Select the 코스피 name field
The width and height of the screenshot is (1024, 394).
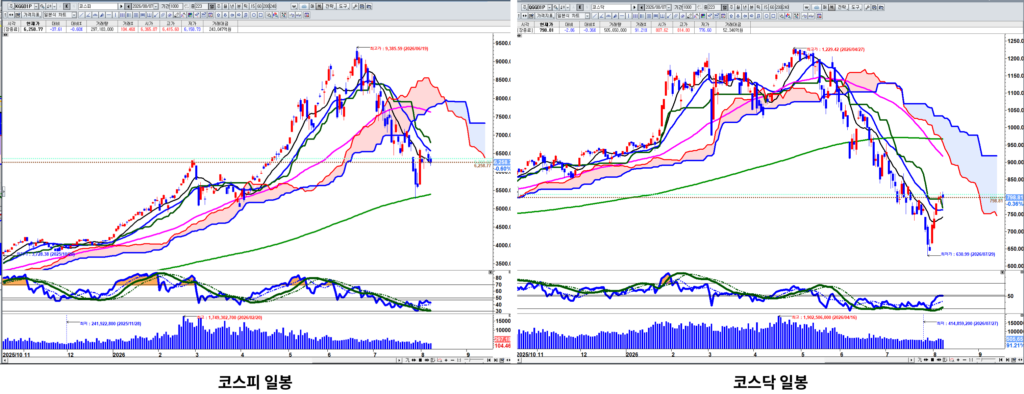(97, 6)
